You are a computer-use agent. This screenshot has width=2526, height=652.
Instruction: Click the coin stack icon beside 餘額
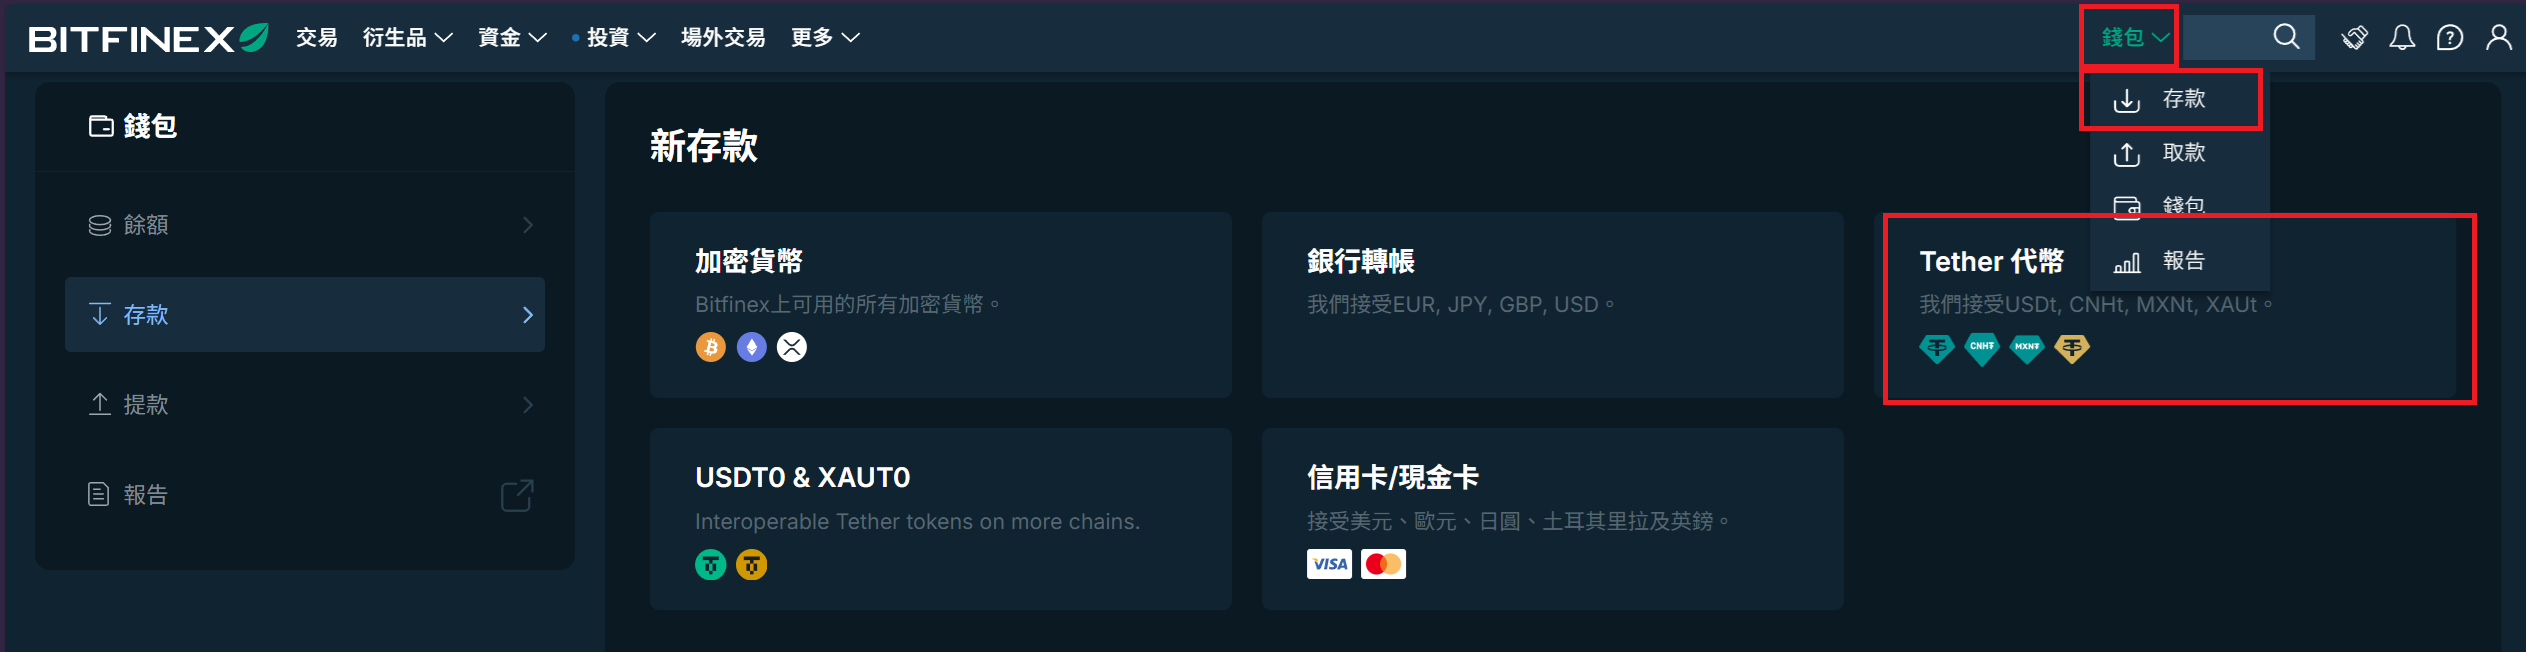100,225
